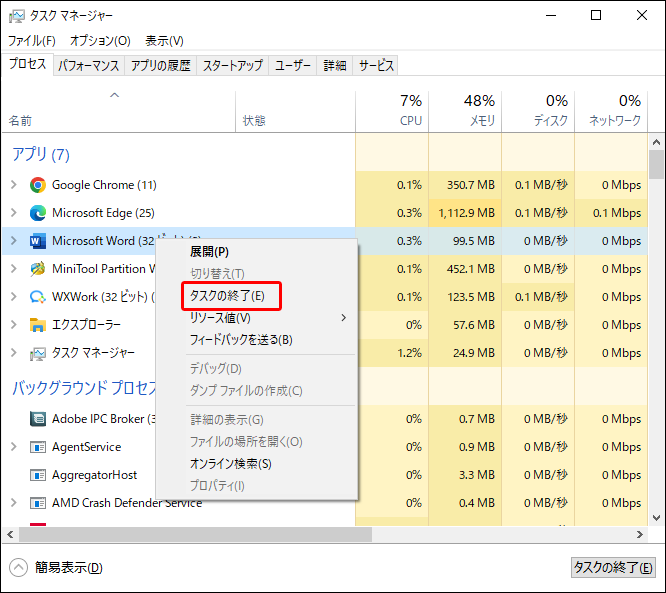Switch to the パフォーマンス tab
Screen dimensions: 666x593
[x=89, y=65]
